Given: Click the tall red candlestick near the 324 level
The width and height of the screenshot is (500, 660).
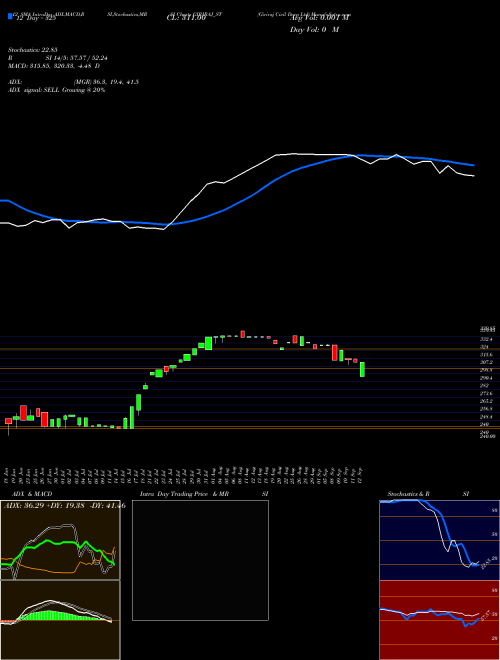Looking at the screenshot, I should click(335, 353).
